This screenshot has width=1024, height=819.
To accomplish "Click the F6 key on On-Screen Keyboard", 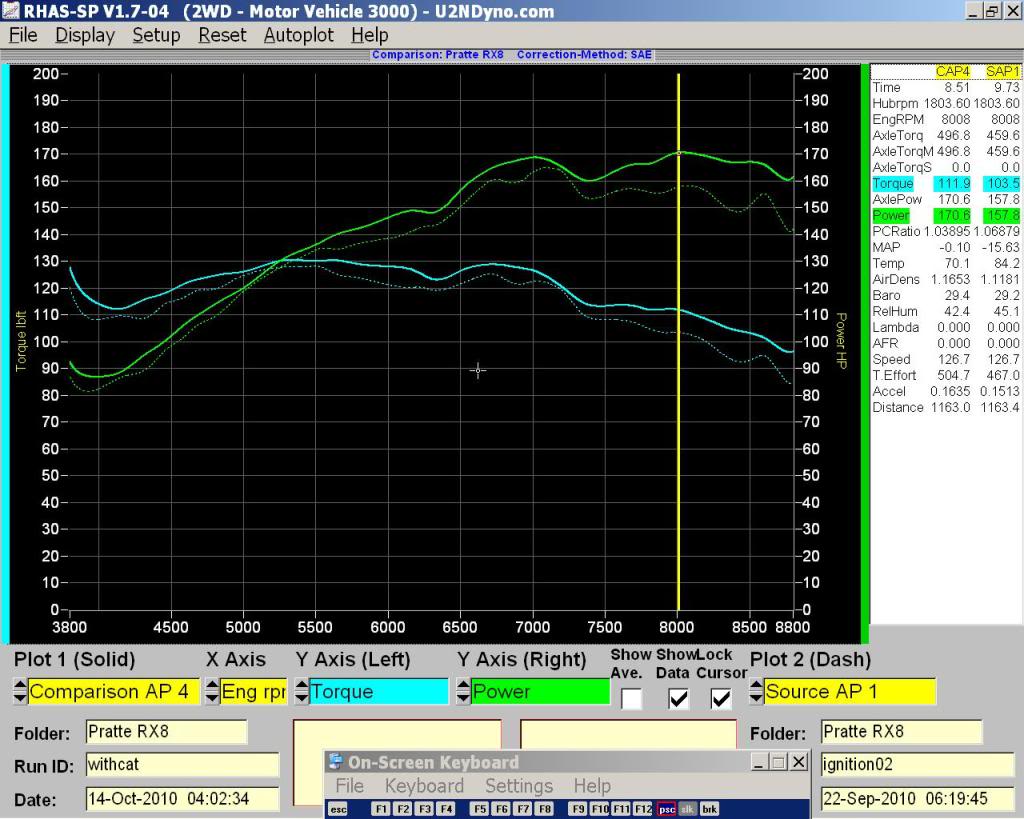I will (x=502, y=809).
